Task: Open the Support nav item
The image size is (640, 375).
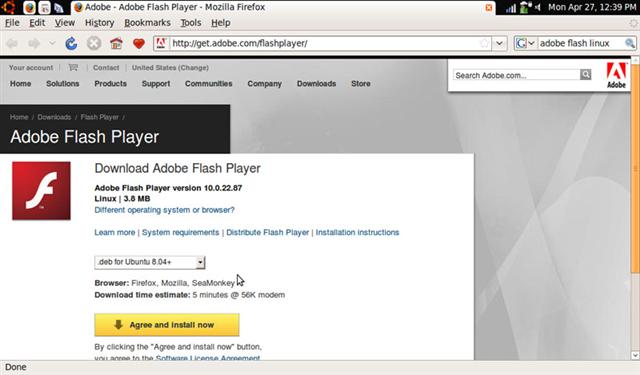Action: (156, 84)
